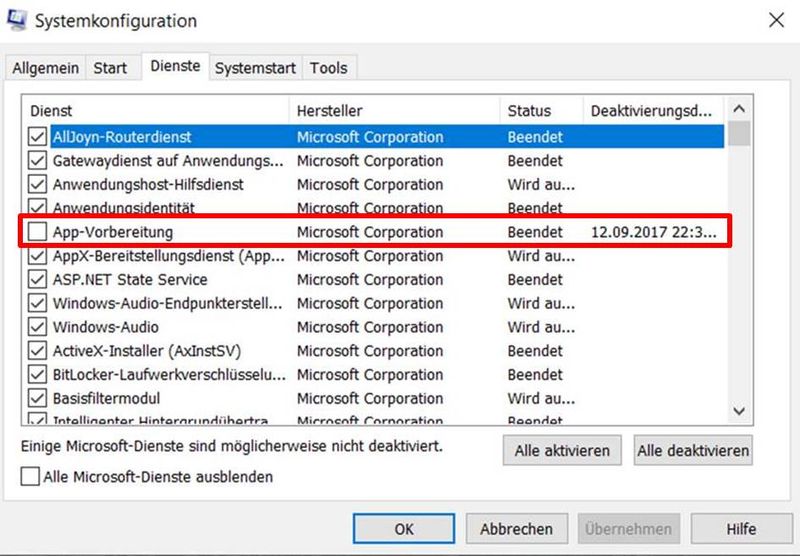
Task: Open the Start tab
Action: click(110, 68)
